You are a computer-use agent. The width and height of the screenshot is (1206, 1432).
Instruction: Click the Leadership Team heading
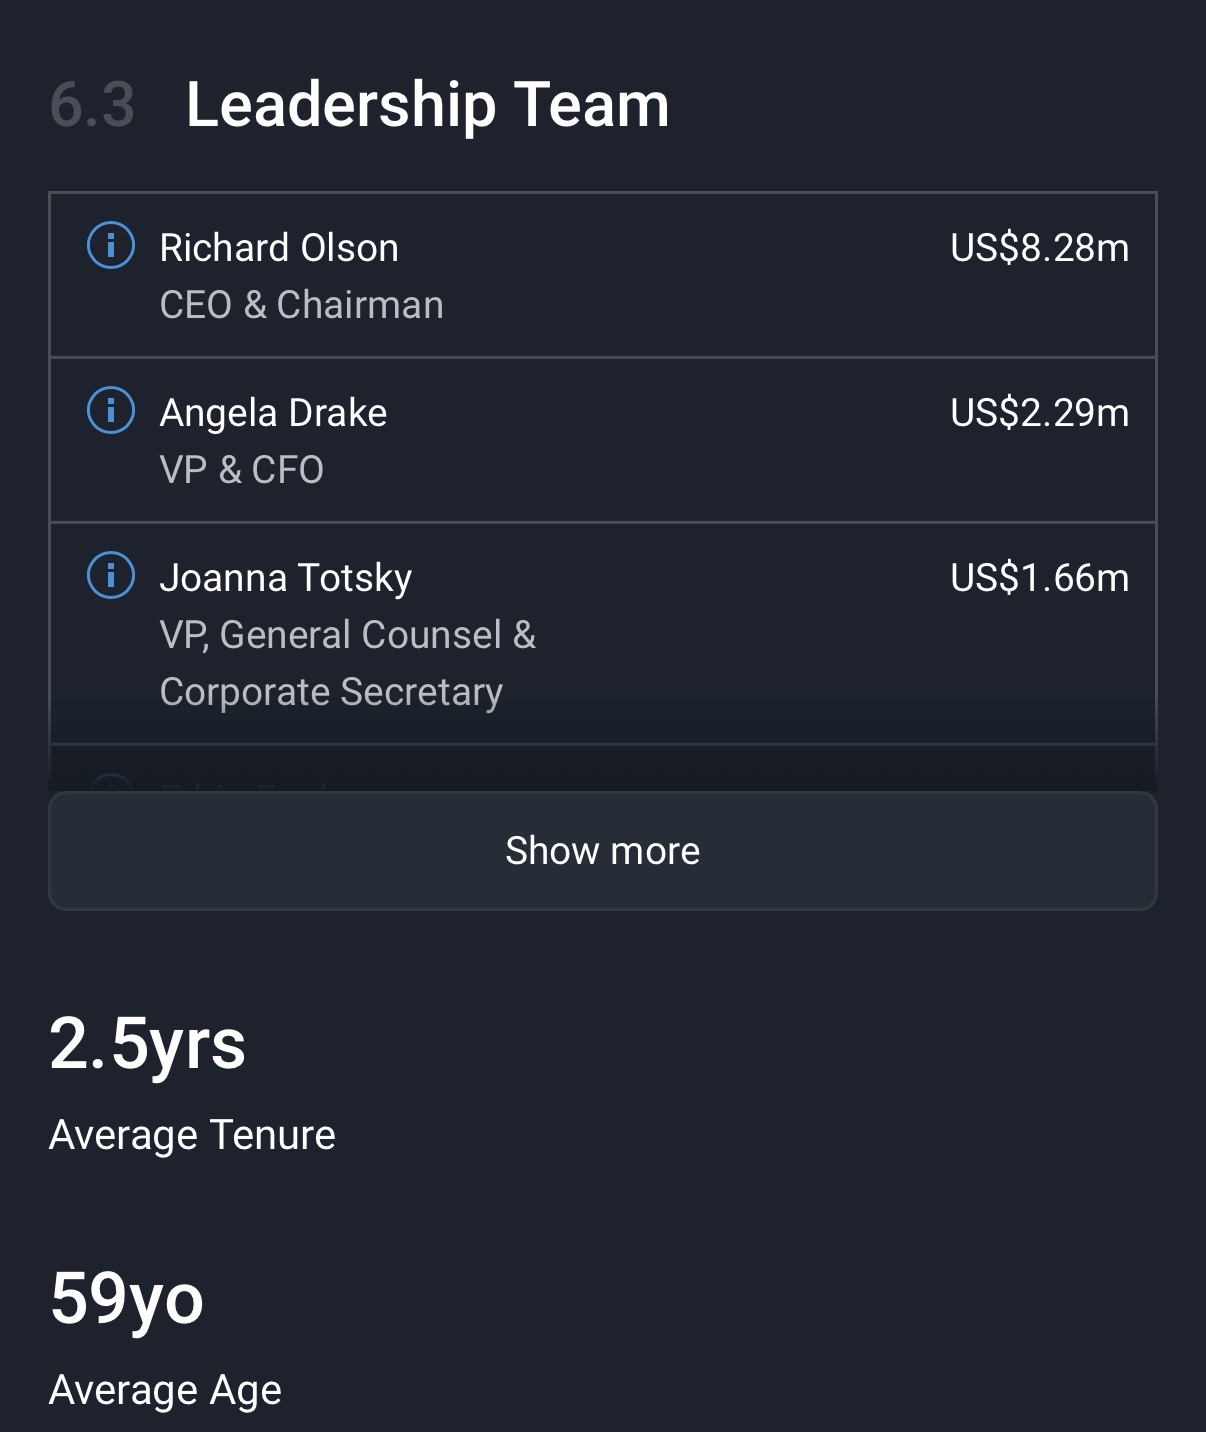pos(427,105)
